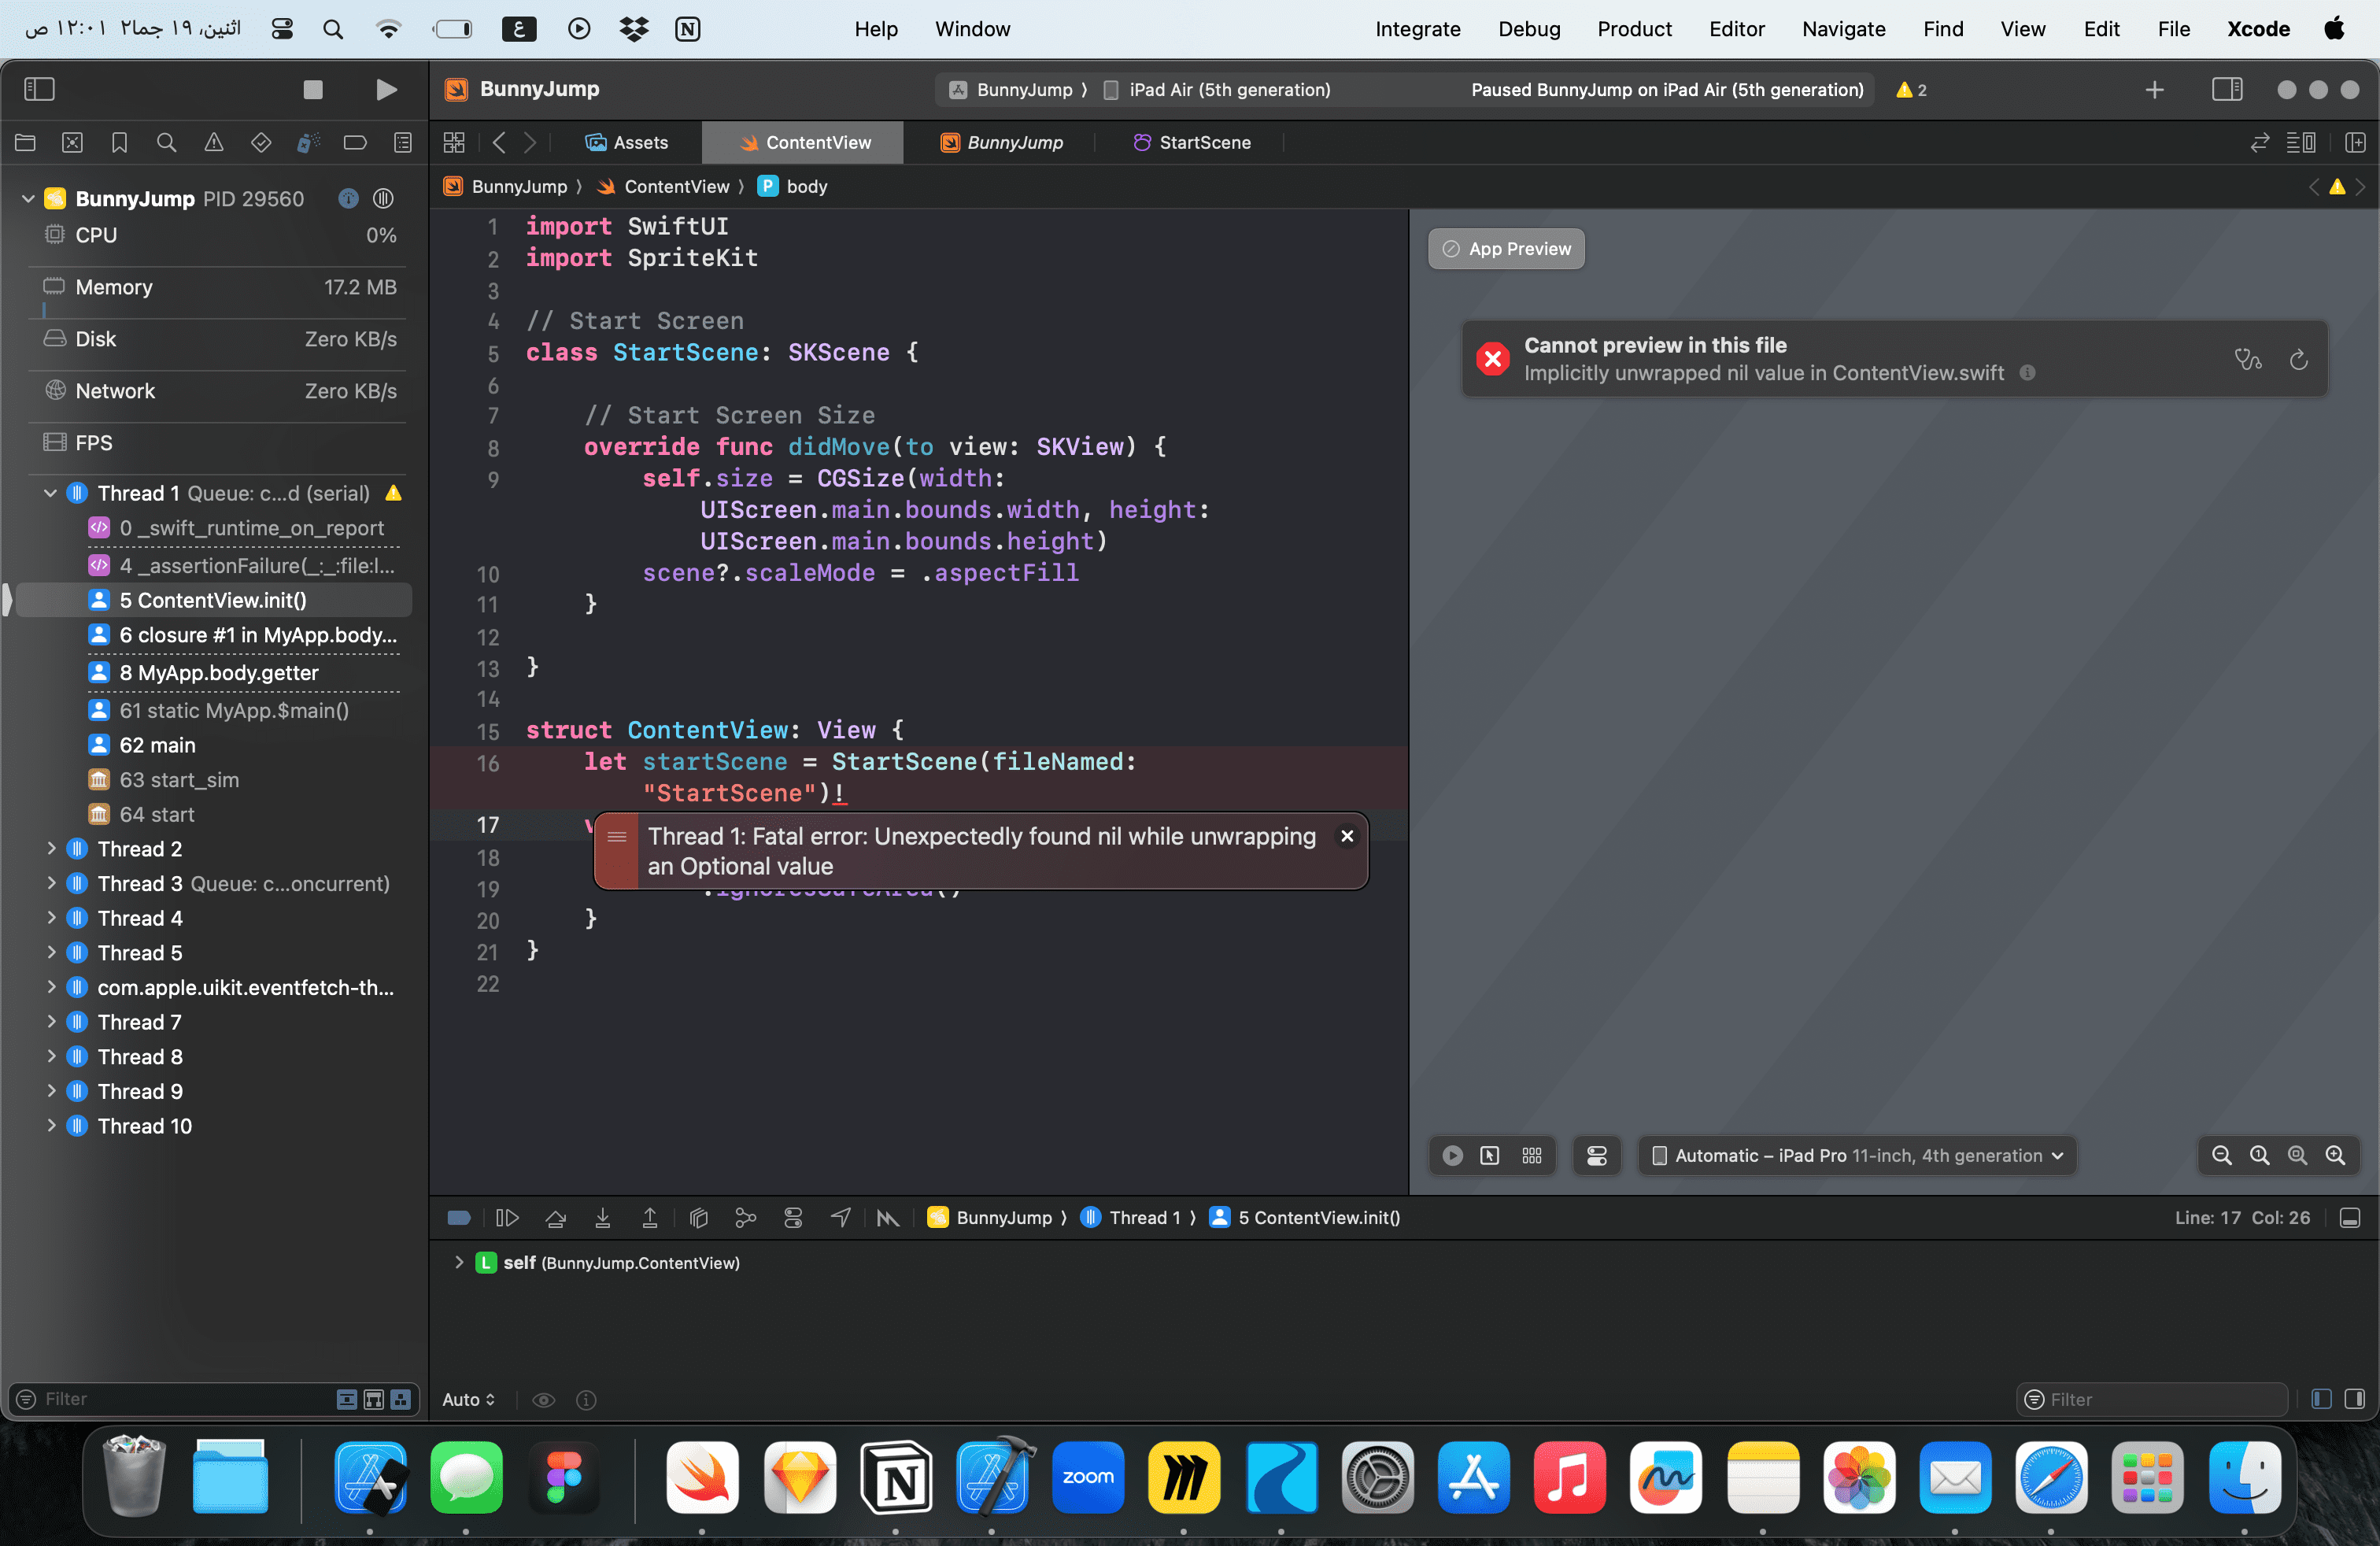Go forward in editor history
Screen dimensions: 2380x1546
pos(530,142)
